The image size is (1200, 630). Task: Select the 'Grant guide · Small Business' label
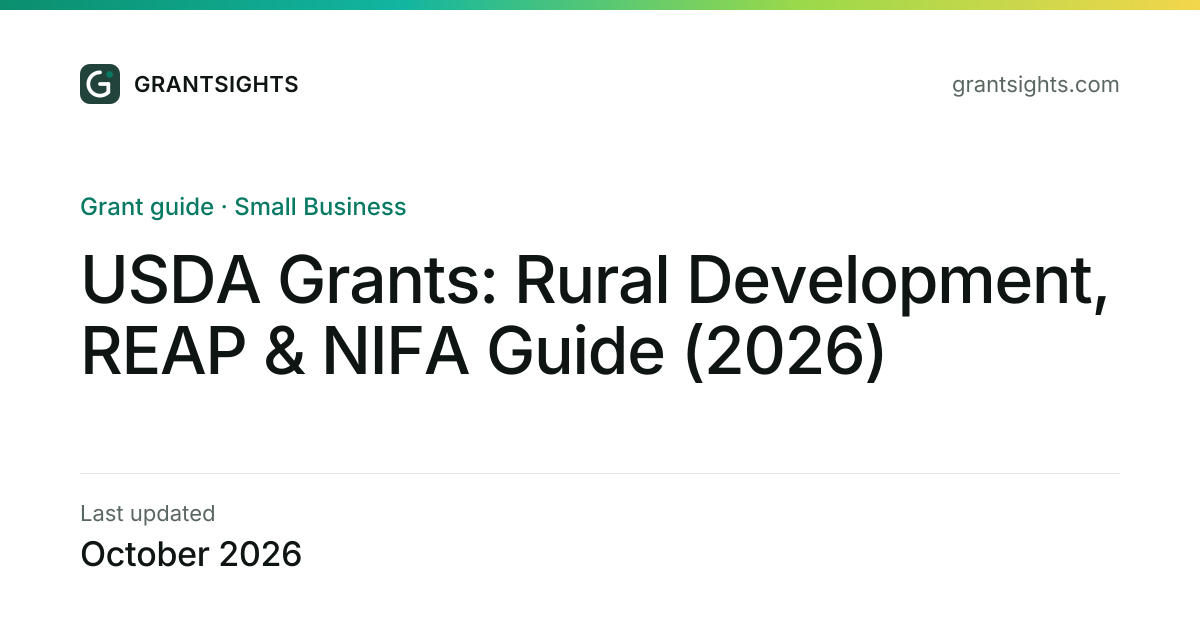pos(243,207)
